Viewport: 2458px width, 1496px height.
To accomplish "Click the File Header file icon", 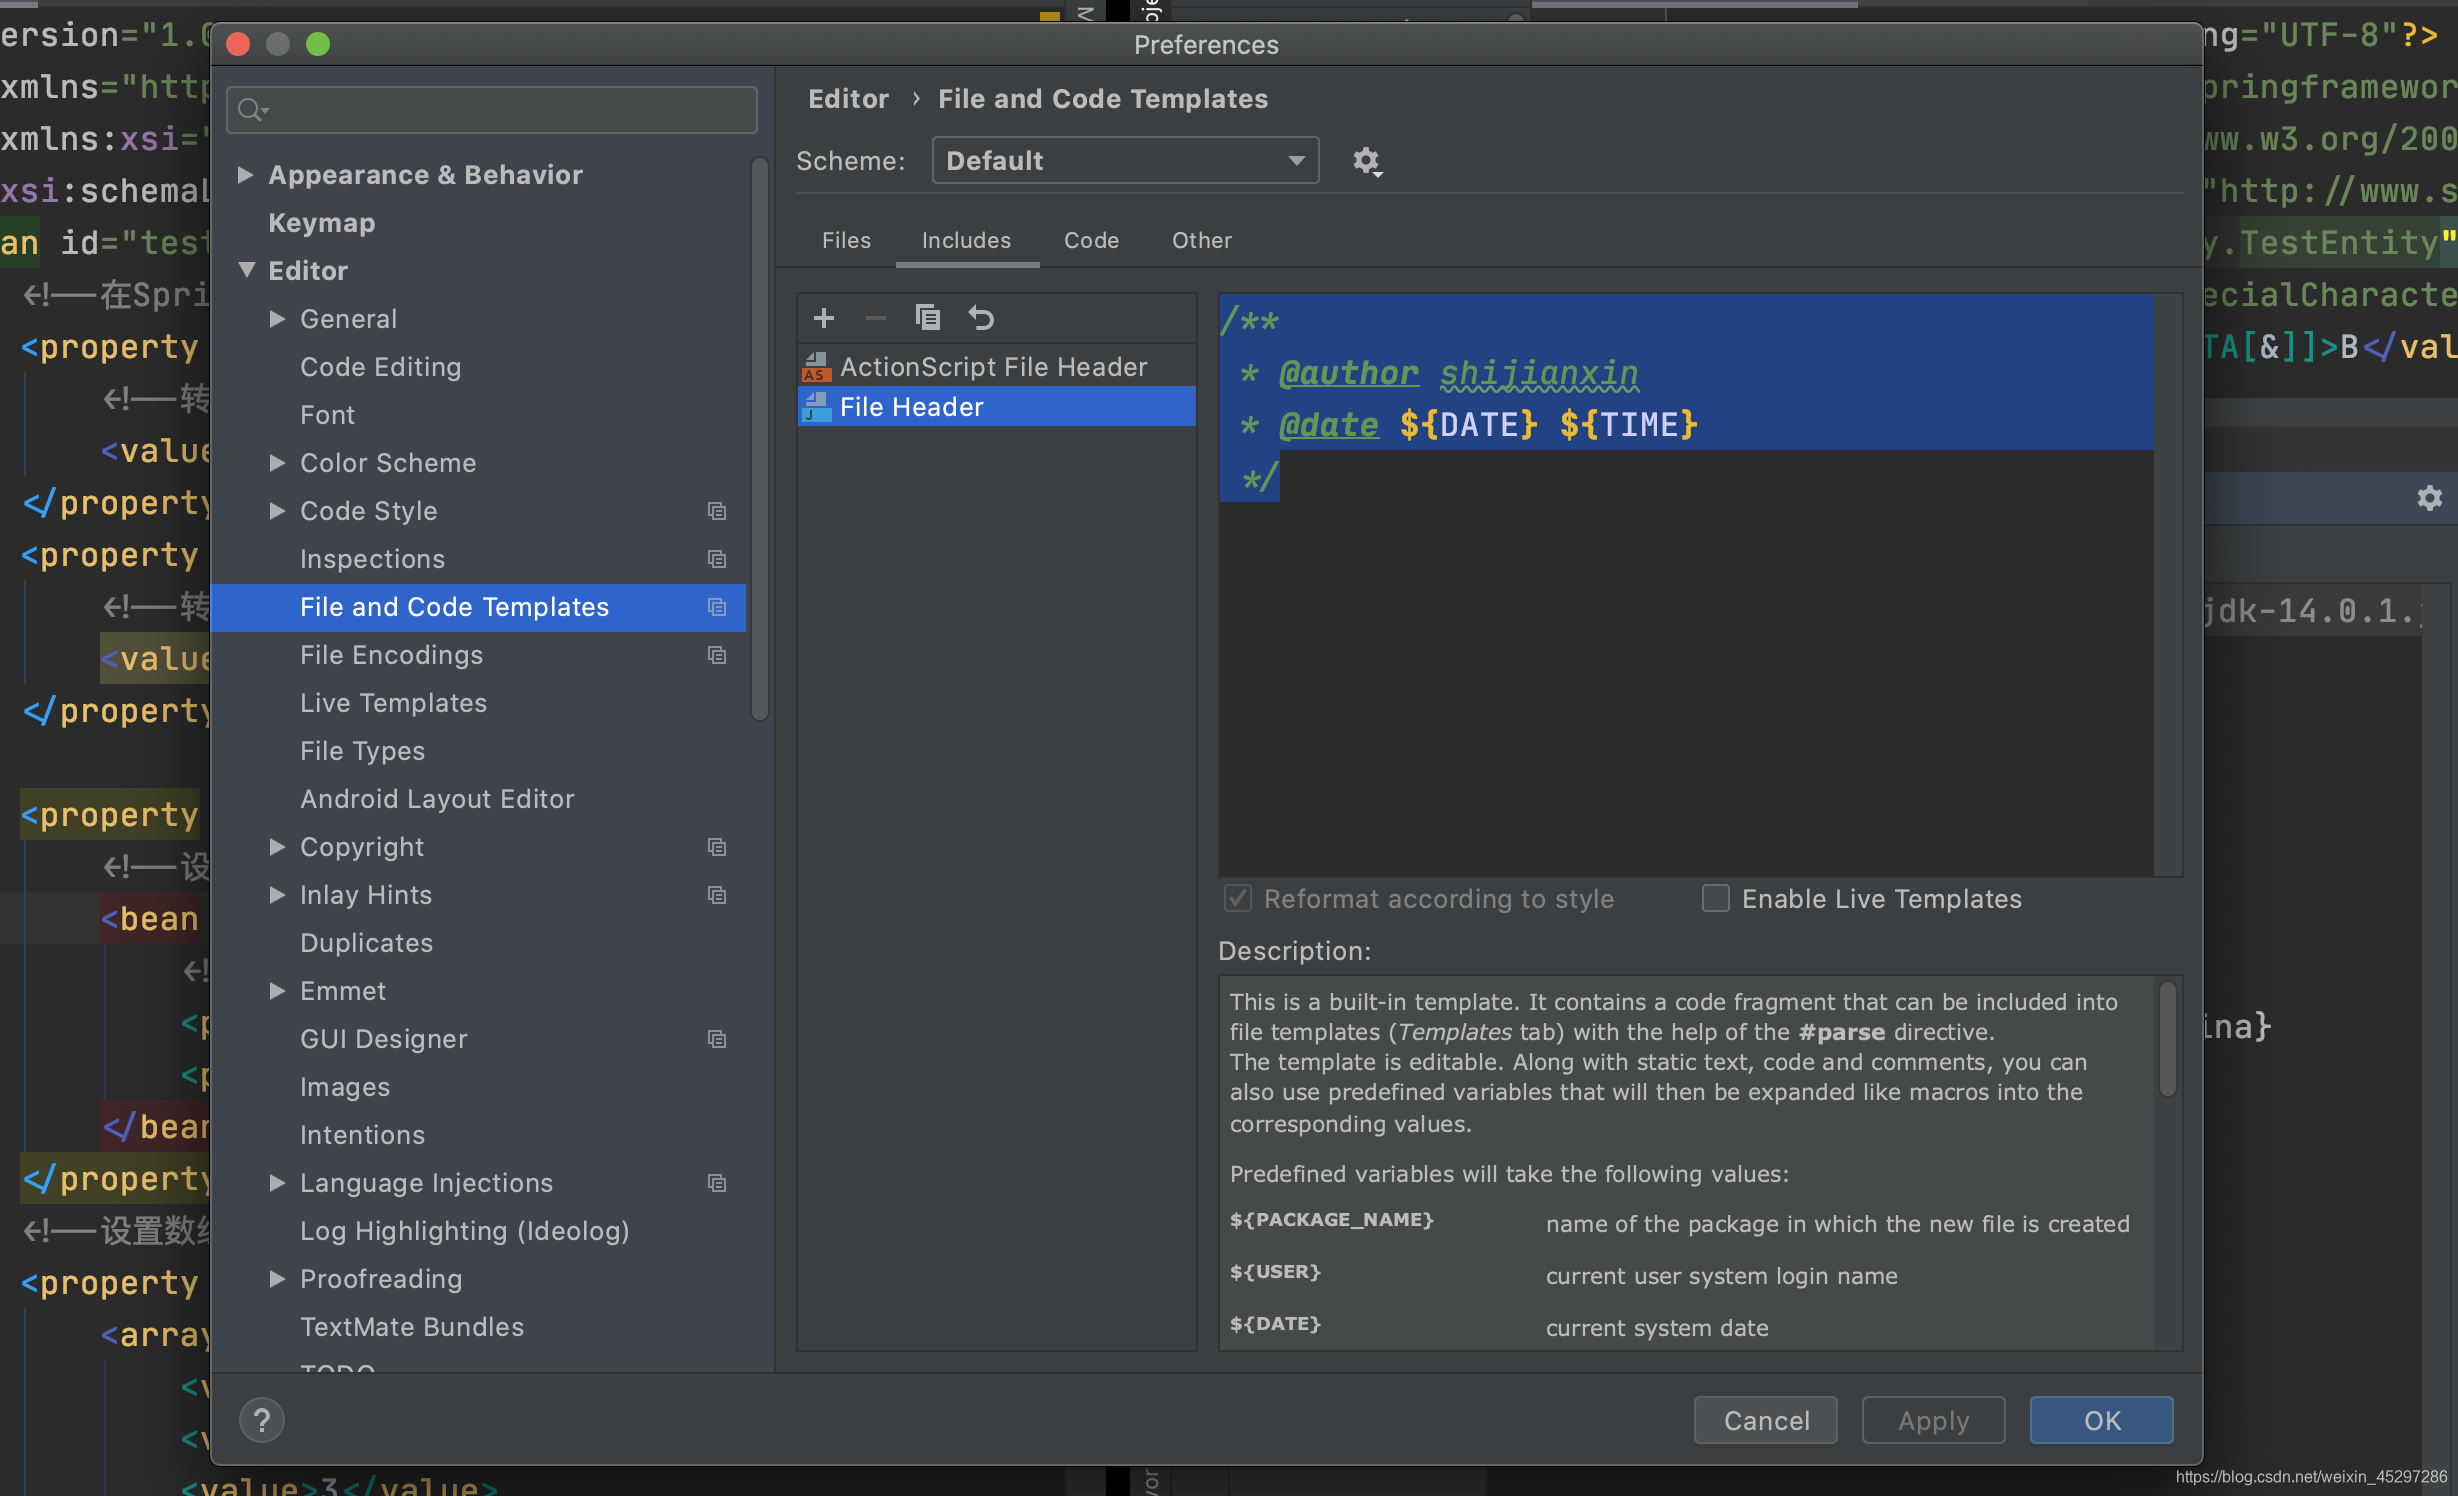I will click(x=817, y=407).
